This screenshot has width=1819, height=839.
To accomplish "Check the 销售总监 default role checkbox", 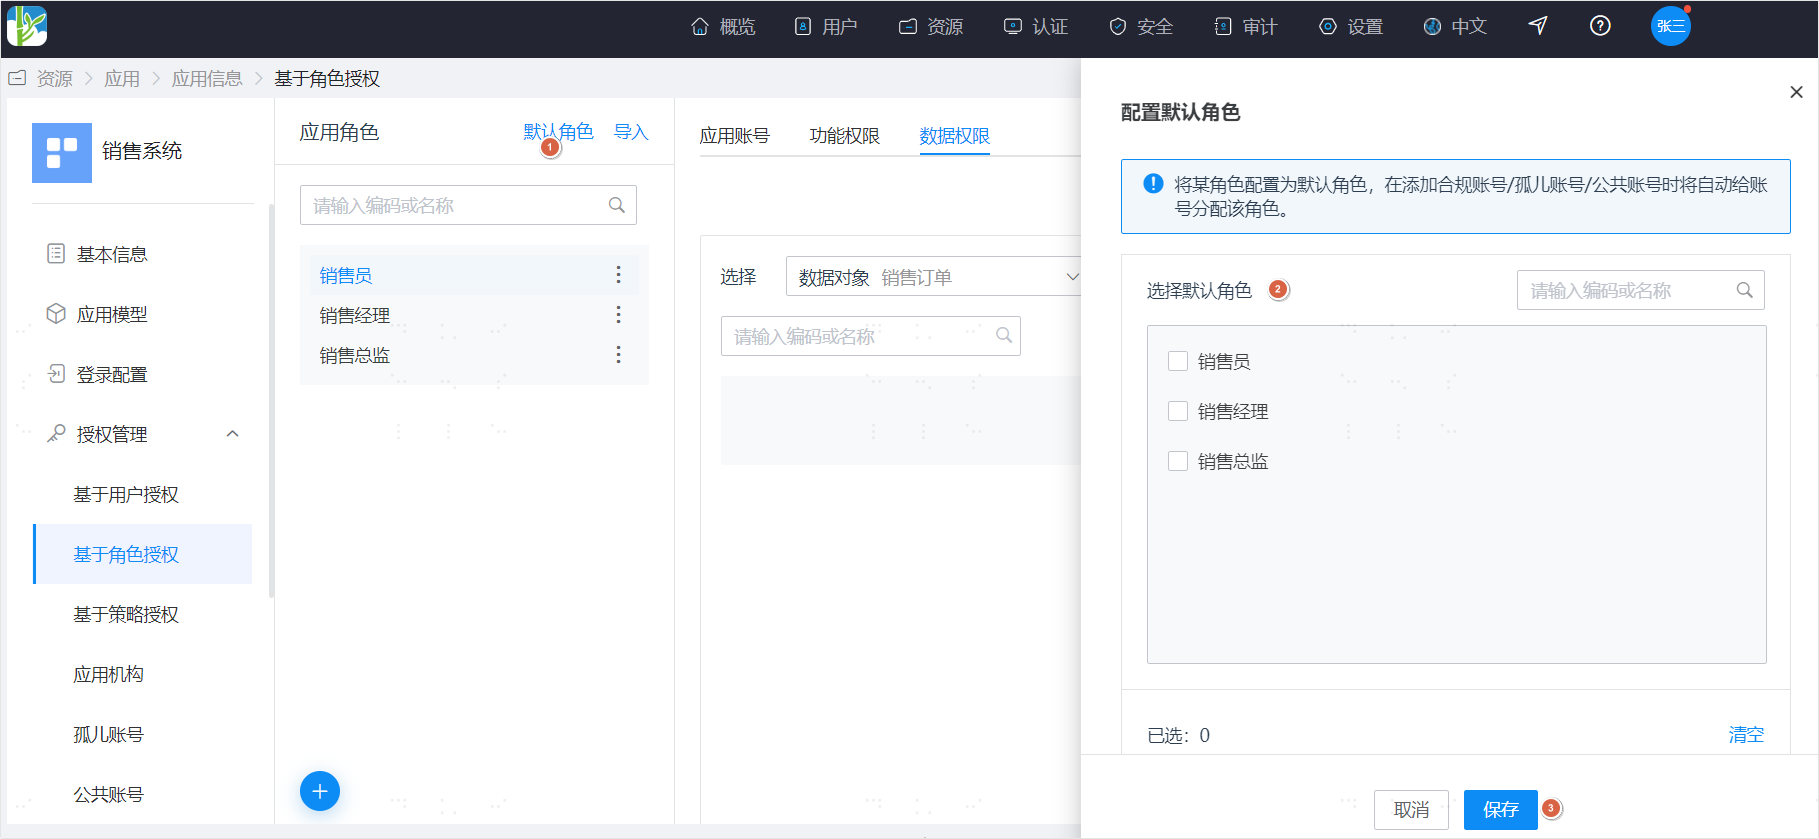I will (x=1178, y=461).
